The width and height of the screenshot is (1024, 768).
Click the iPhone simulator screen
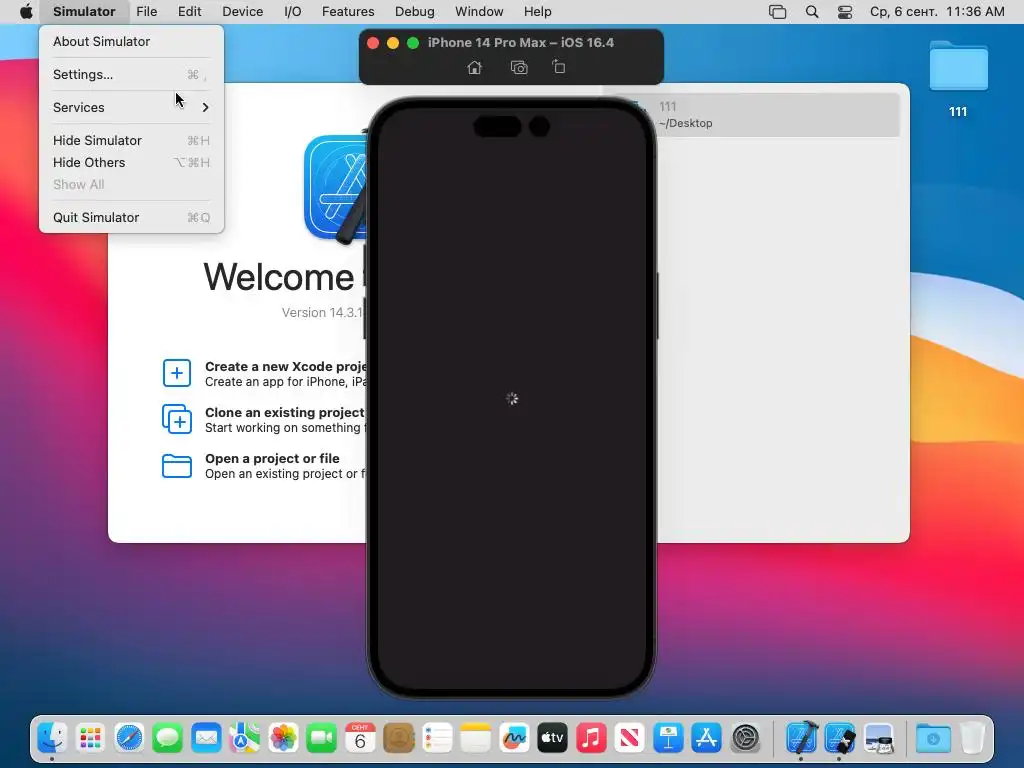click(511, 398)
